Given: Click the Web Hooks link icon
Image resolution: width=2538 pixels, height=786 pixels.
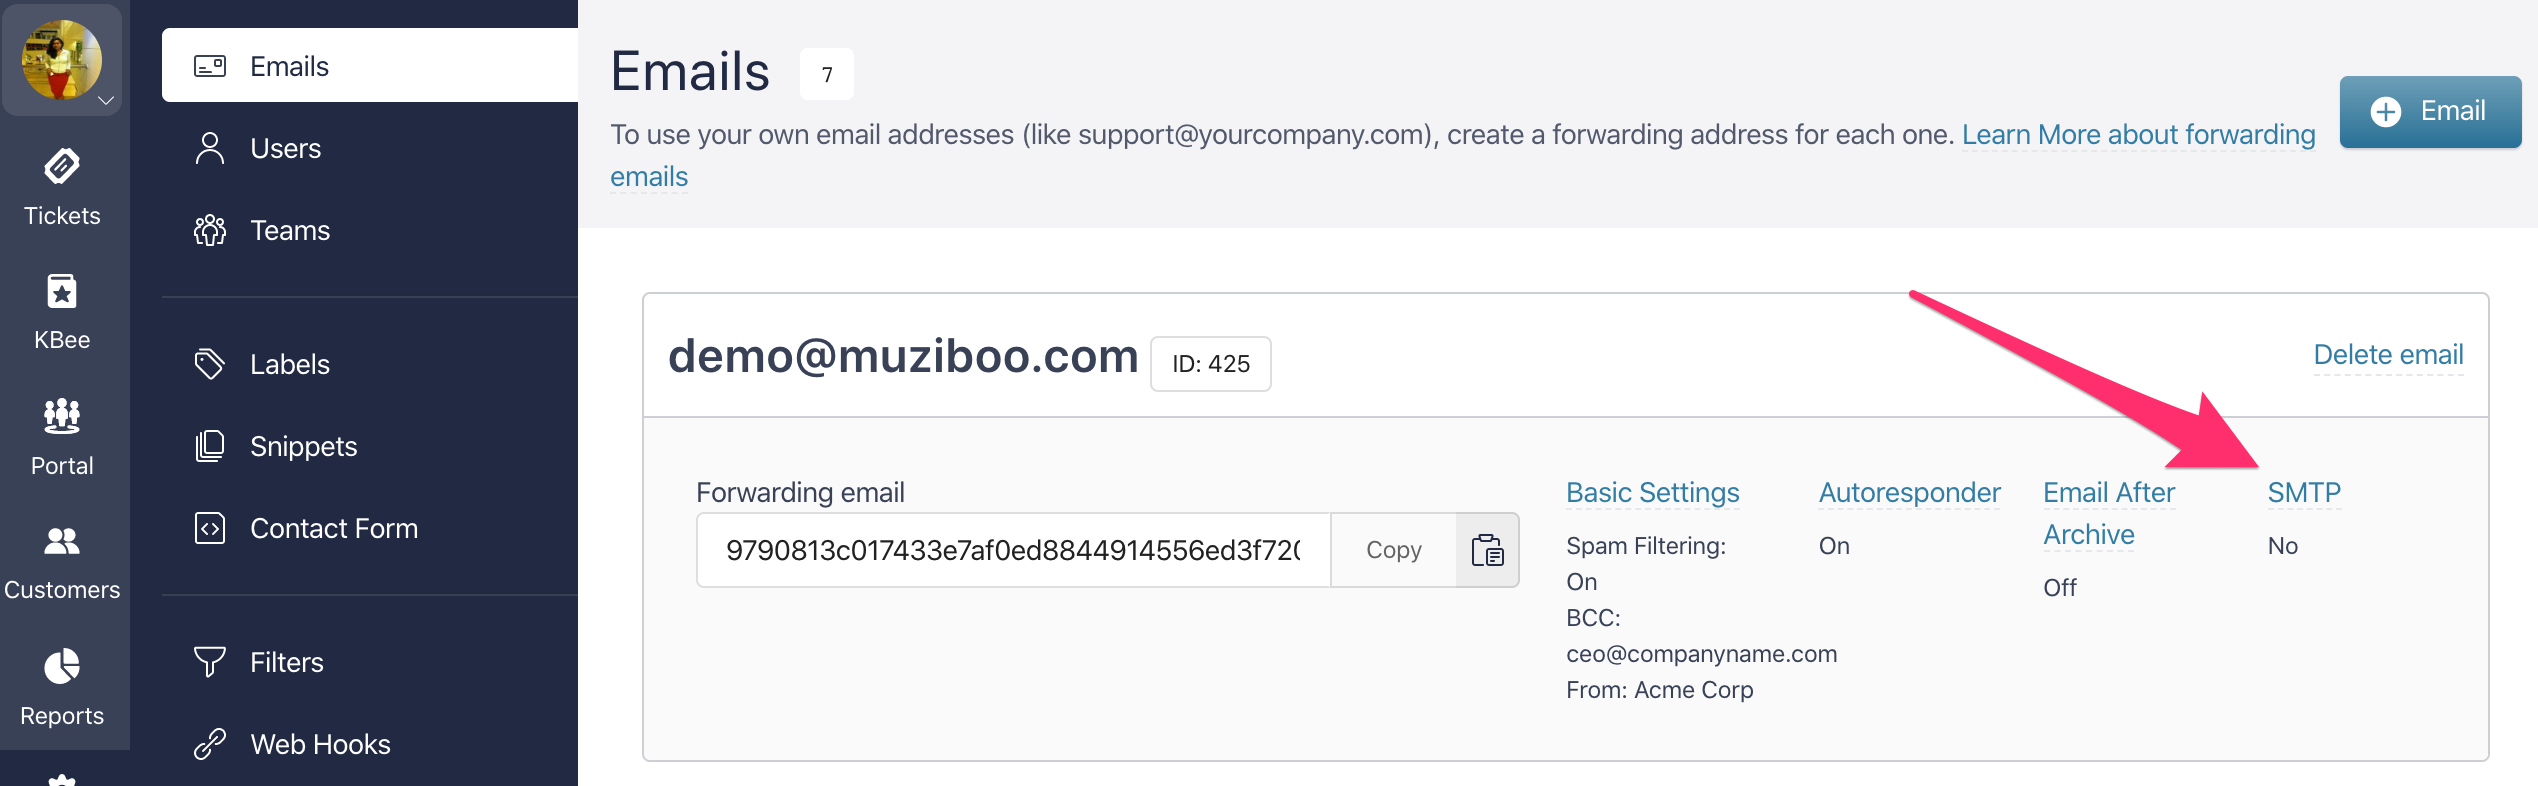Looking at the screenshot, I should [x=209, y=744].
